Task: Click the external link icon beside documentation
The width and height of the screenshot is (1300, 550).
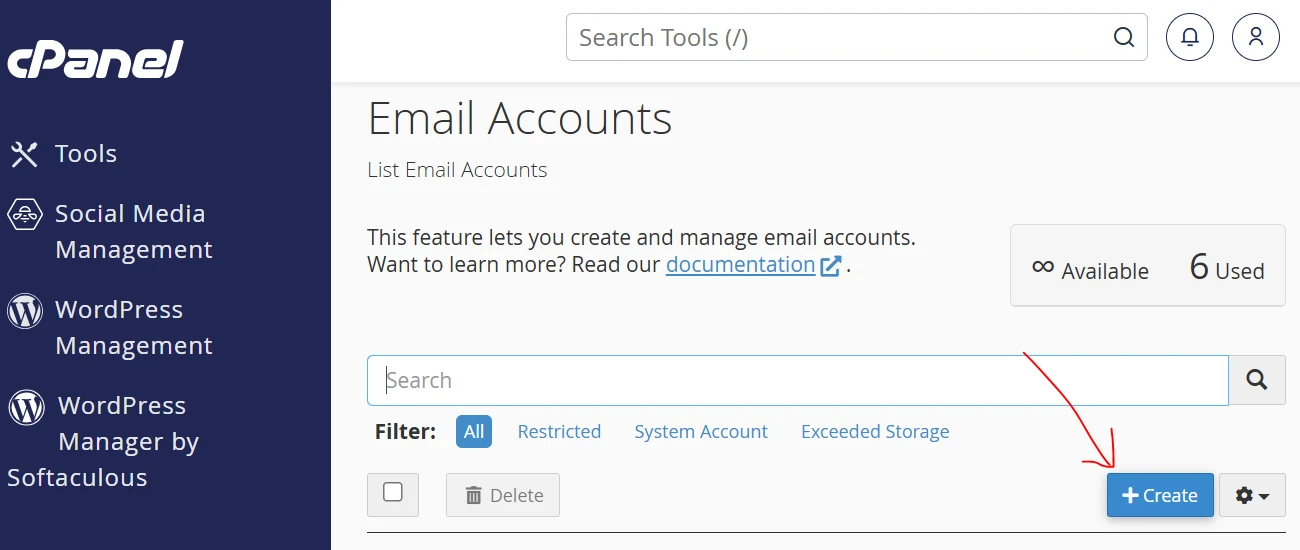Action: (831, 266)
